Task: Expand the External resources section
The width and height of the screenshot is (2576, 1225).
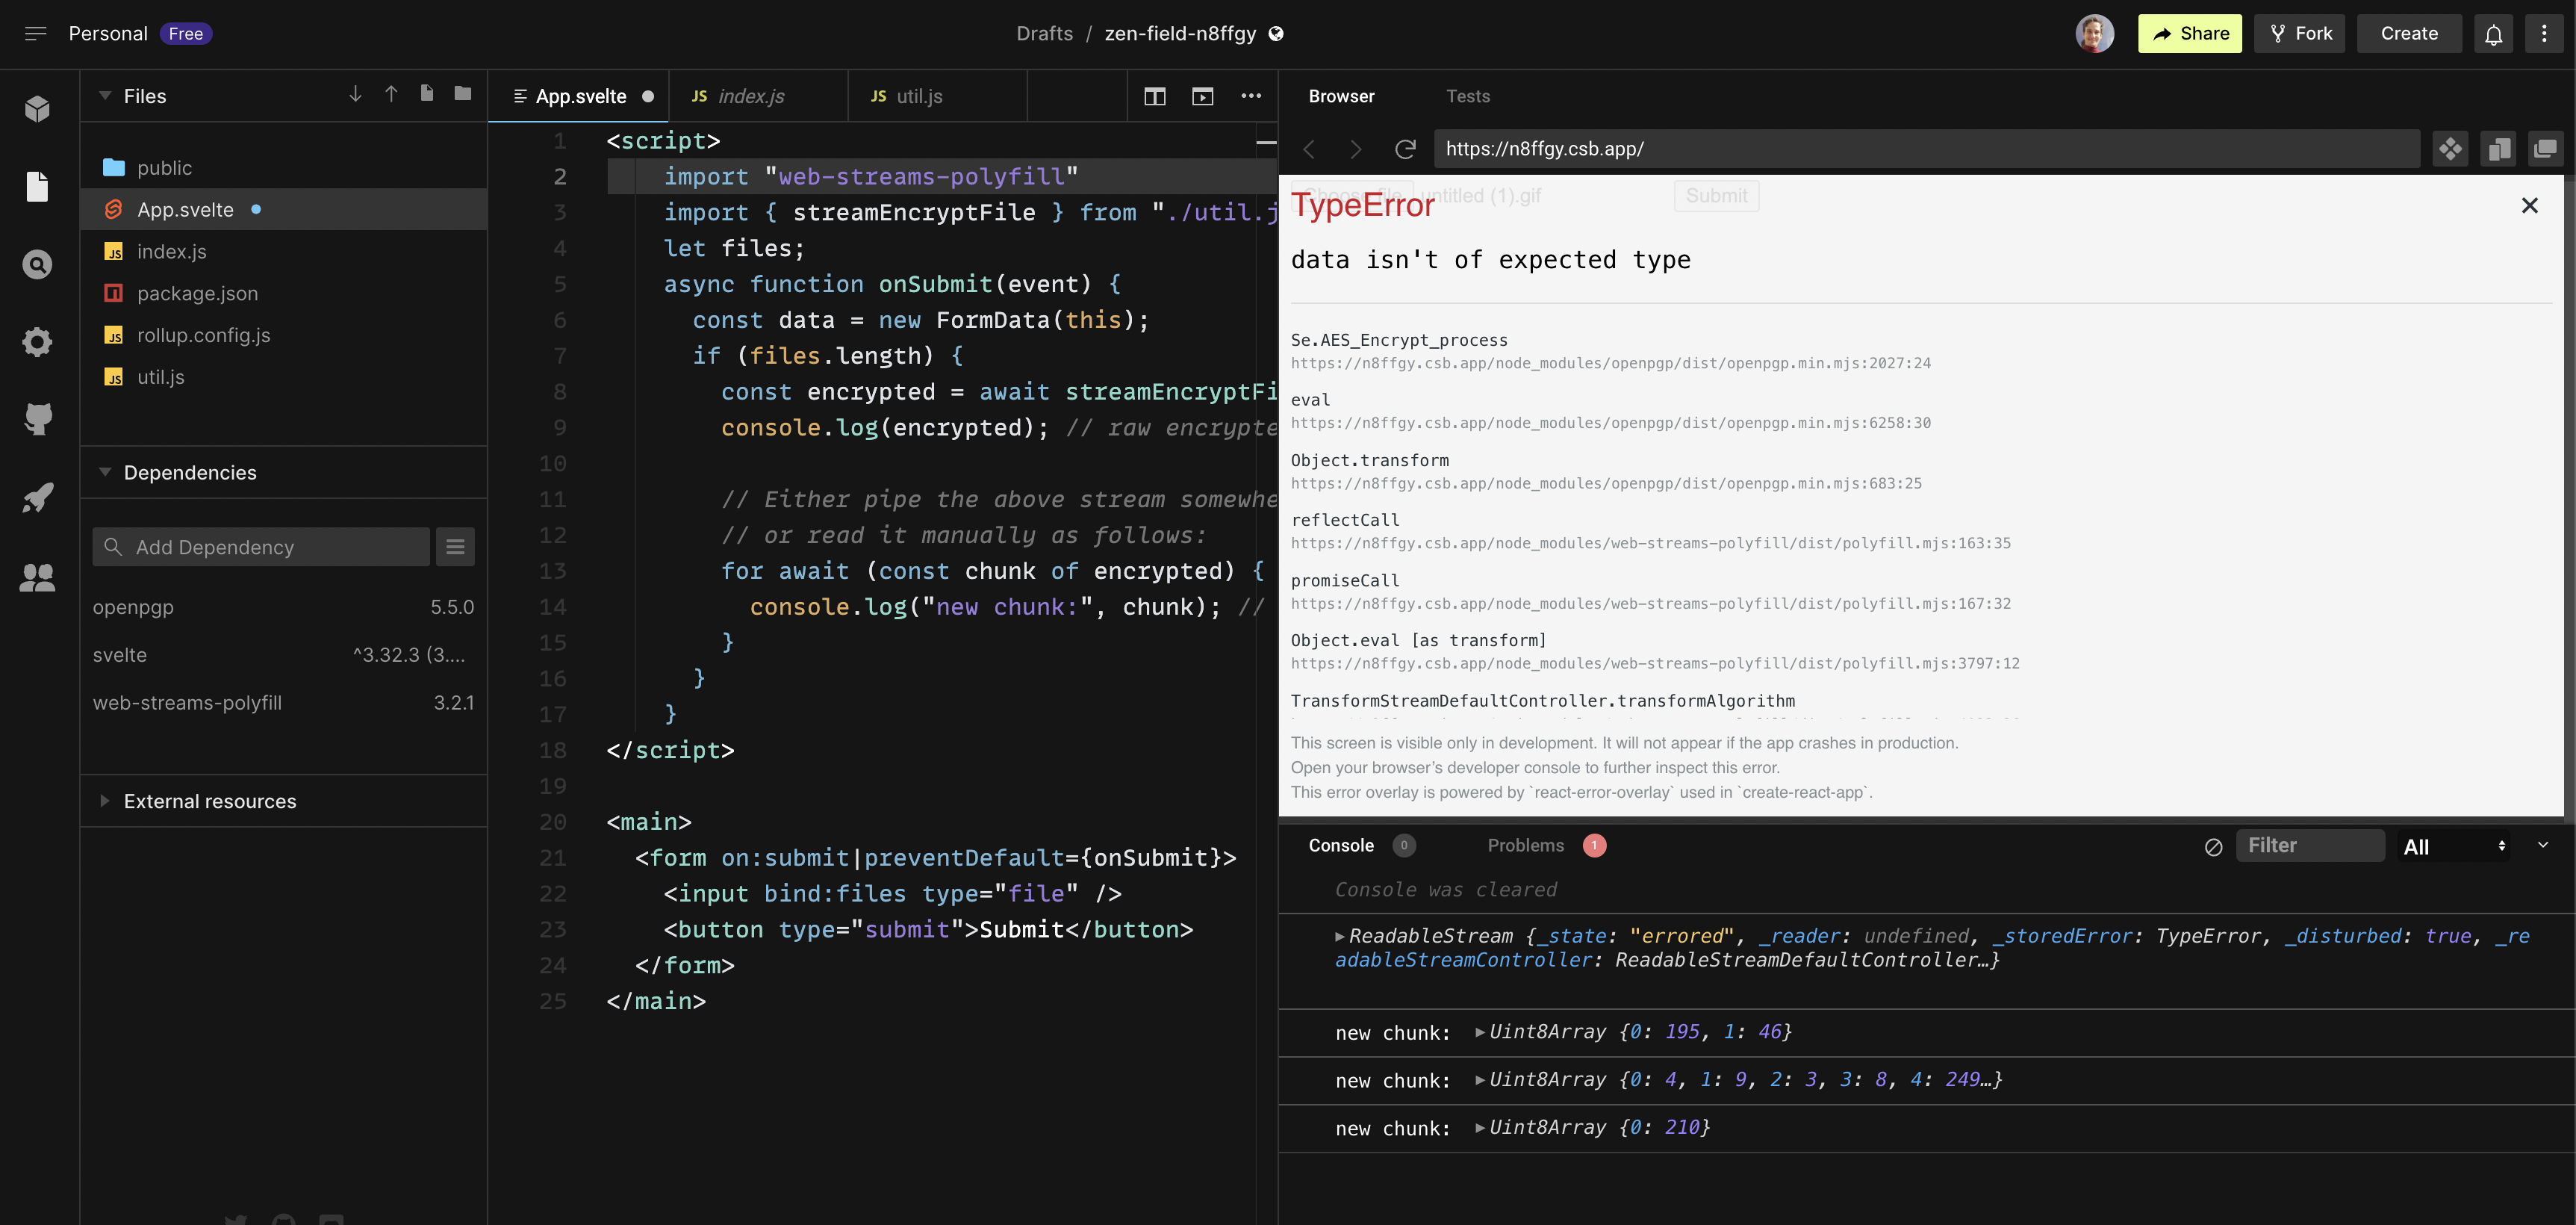Action: point(105,801)
